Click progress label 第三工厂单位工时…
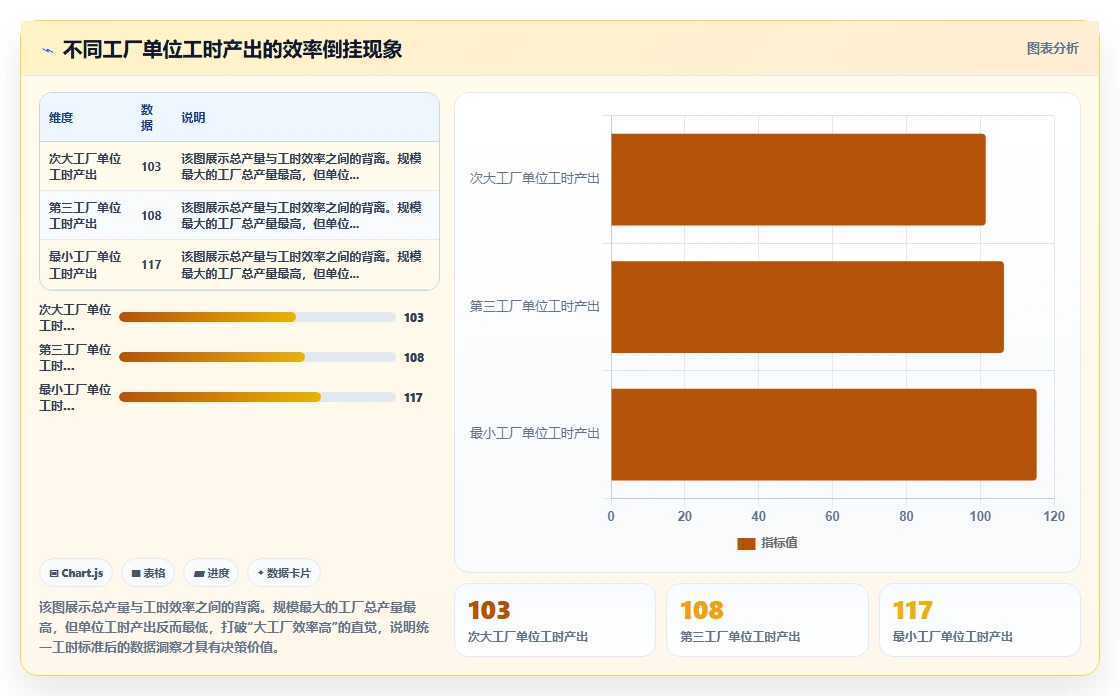The width and height of the screenshot is (1120, 696). tap(75, 357)
